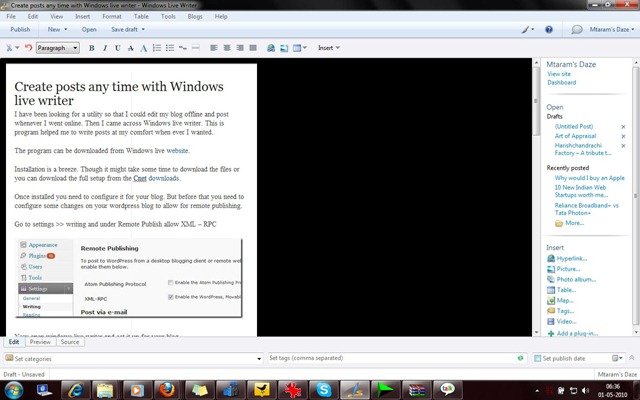Click the Cut scissors icon
Image resolution: width=640 pixels, height=400 pixels.
pyautogui.click(x=9, y=48)
